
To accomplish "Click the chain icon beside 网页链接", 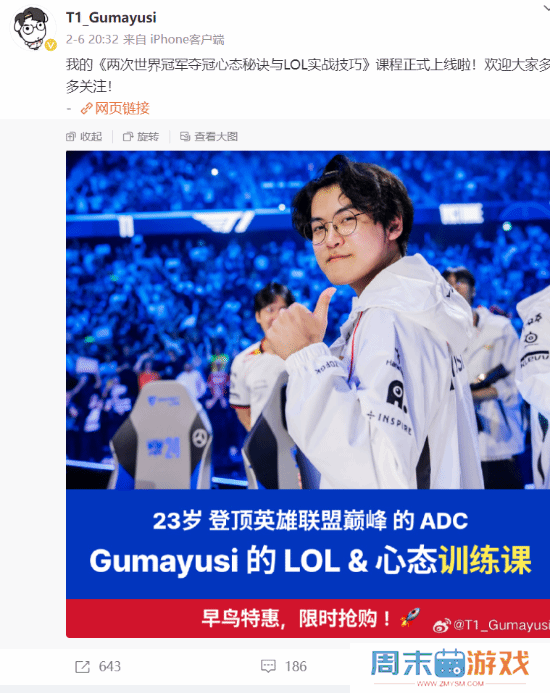I will pyautogui.click(x=86, y=109).
